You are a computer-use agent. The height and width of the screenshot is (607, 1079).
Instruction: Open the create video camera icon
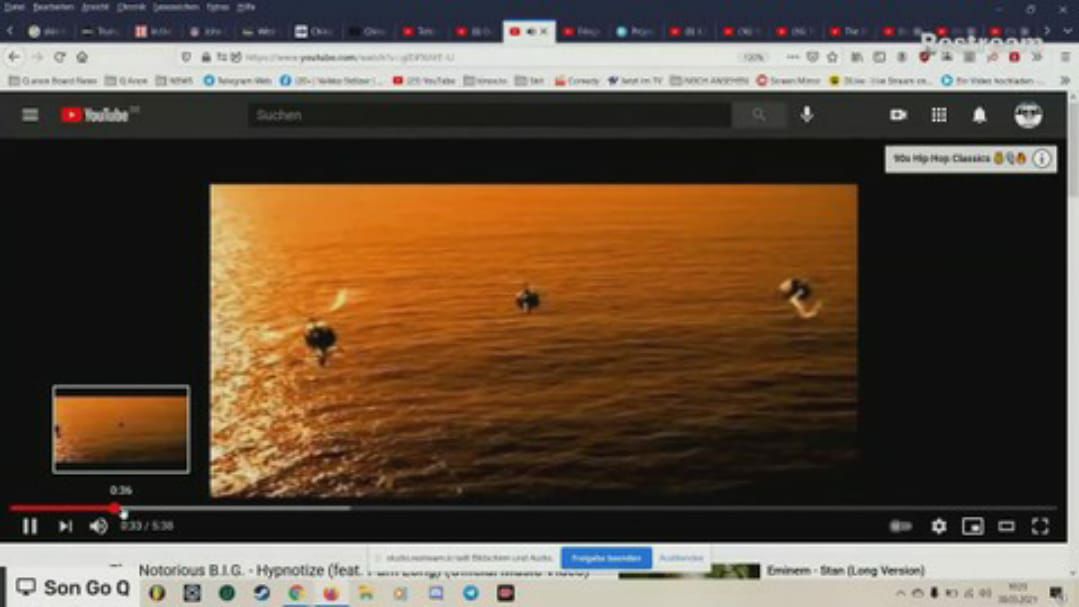point(898,115)
